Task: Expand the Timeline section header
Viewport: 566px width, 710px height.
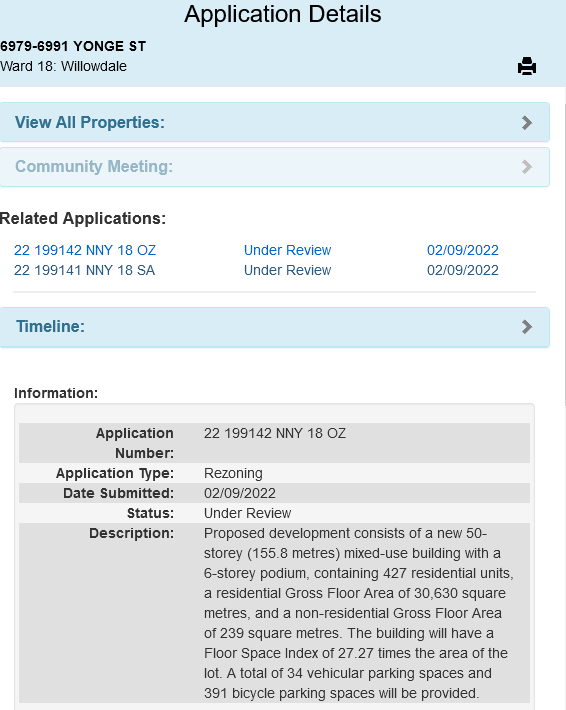Action: point(275,327)
